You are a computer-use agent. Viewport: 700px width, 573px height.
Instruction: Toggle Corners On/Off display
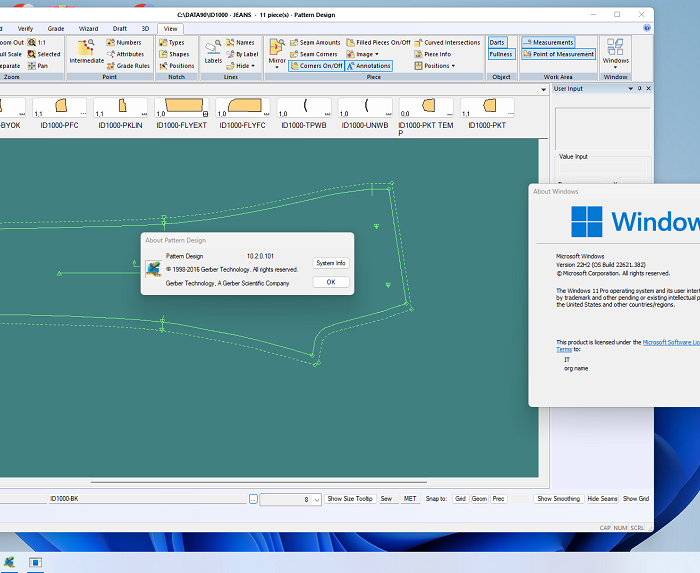(x=316, y=66)
